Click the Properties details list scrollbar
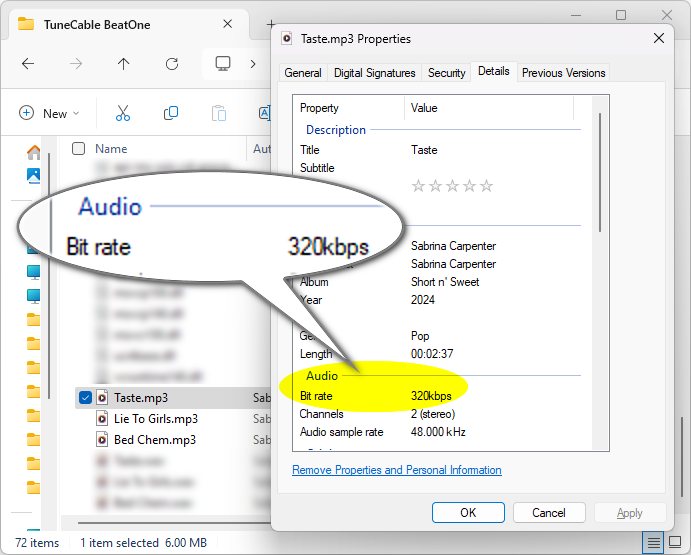Viewport: 691px width, 555px height. point(600,172)
